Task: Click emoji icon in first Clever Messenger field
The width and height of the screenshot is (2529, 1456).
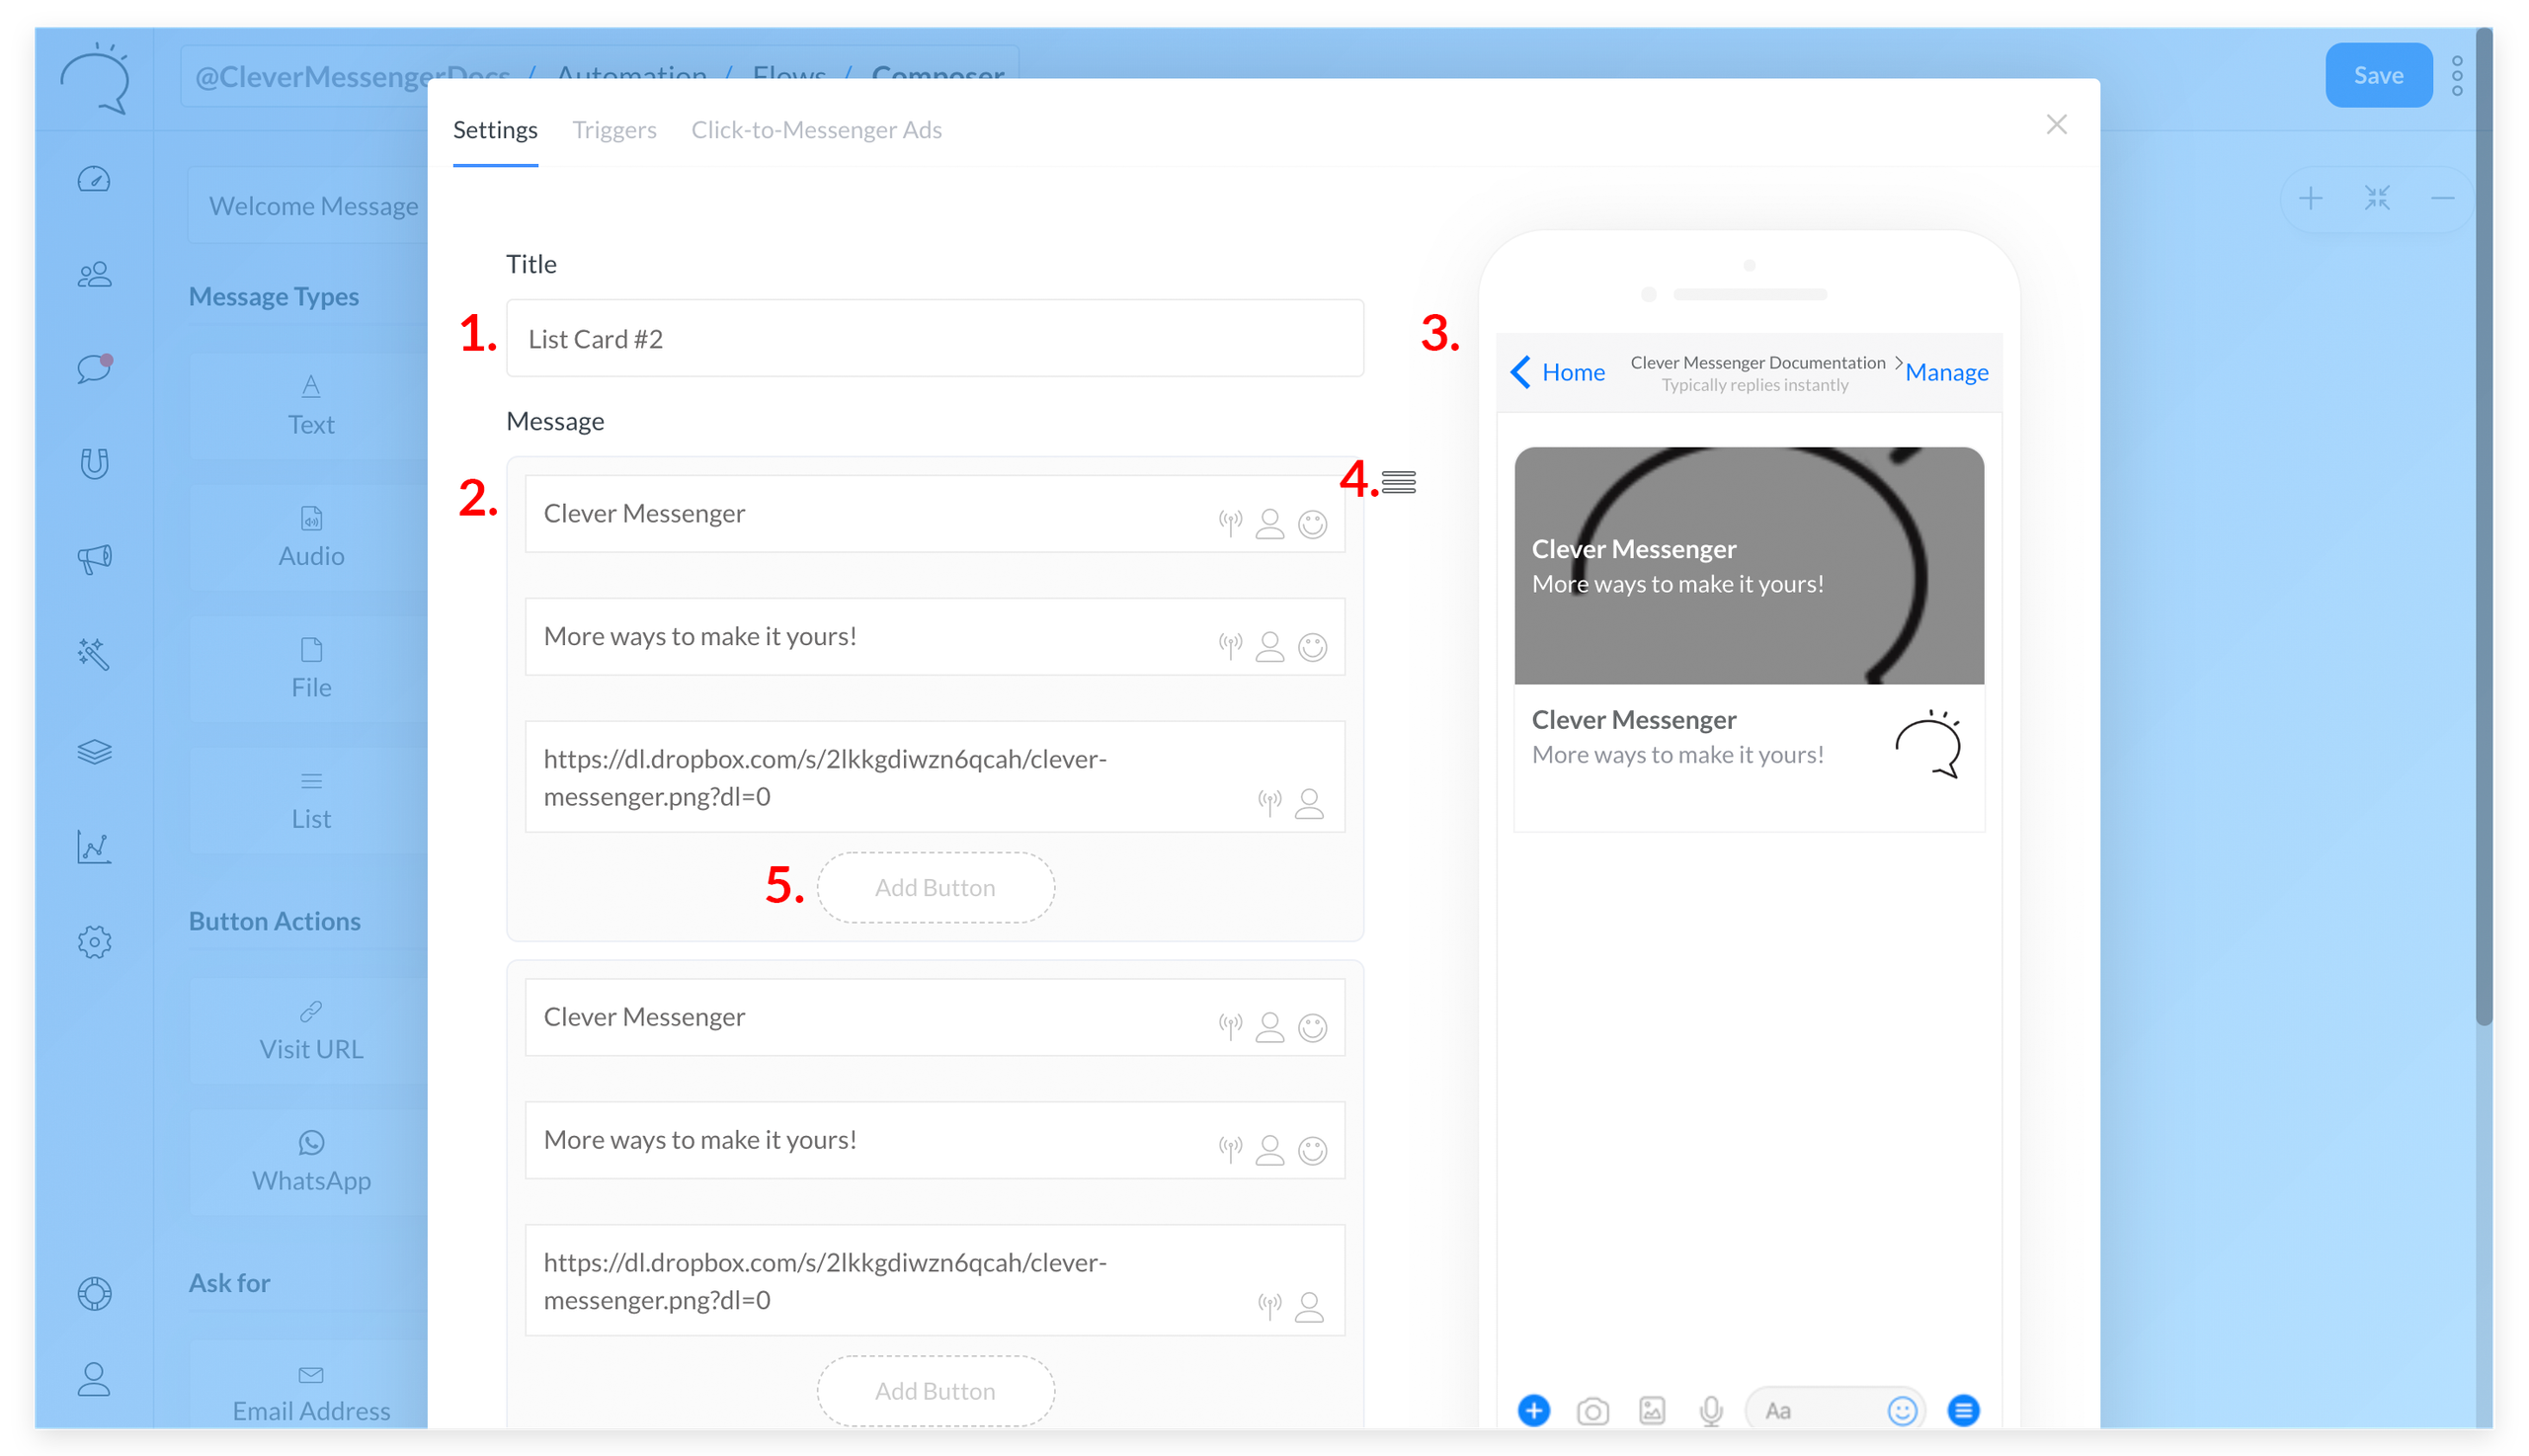Action: [1312, 524]
